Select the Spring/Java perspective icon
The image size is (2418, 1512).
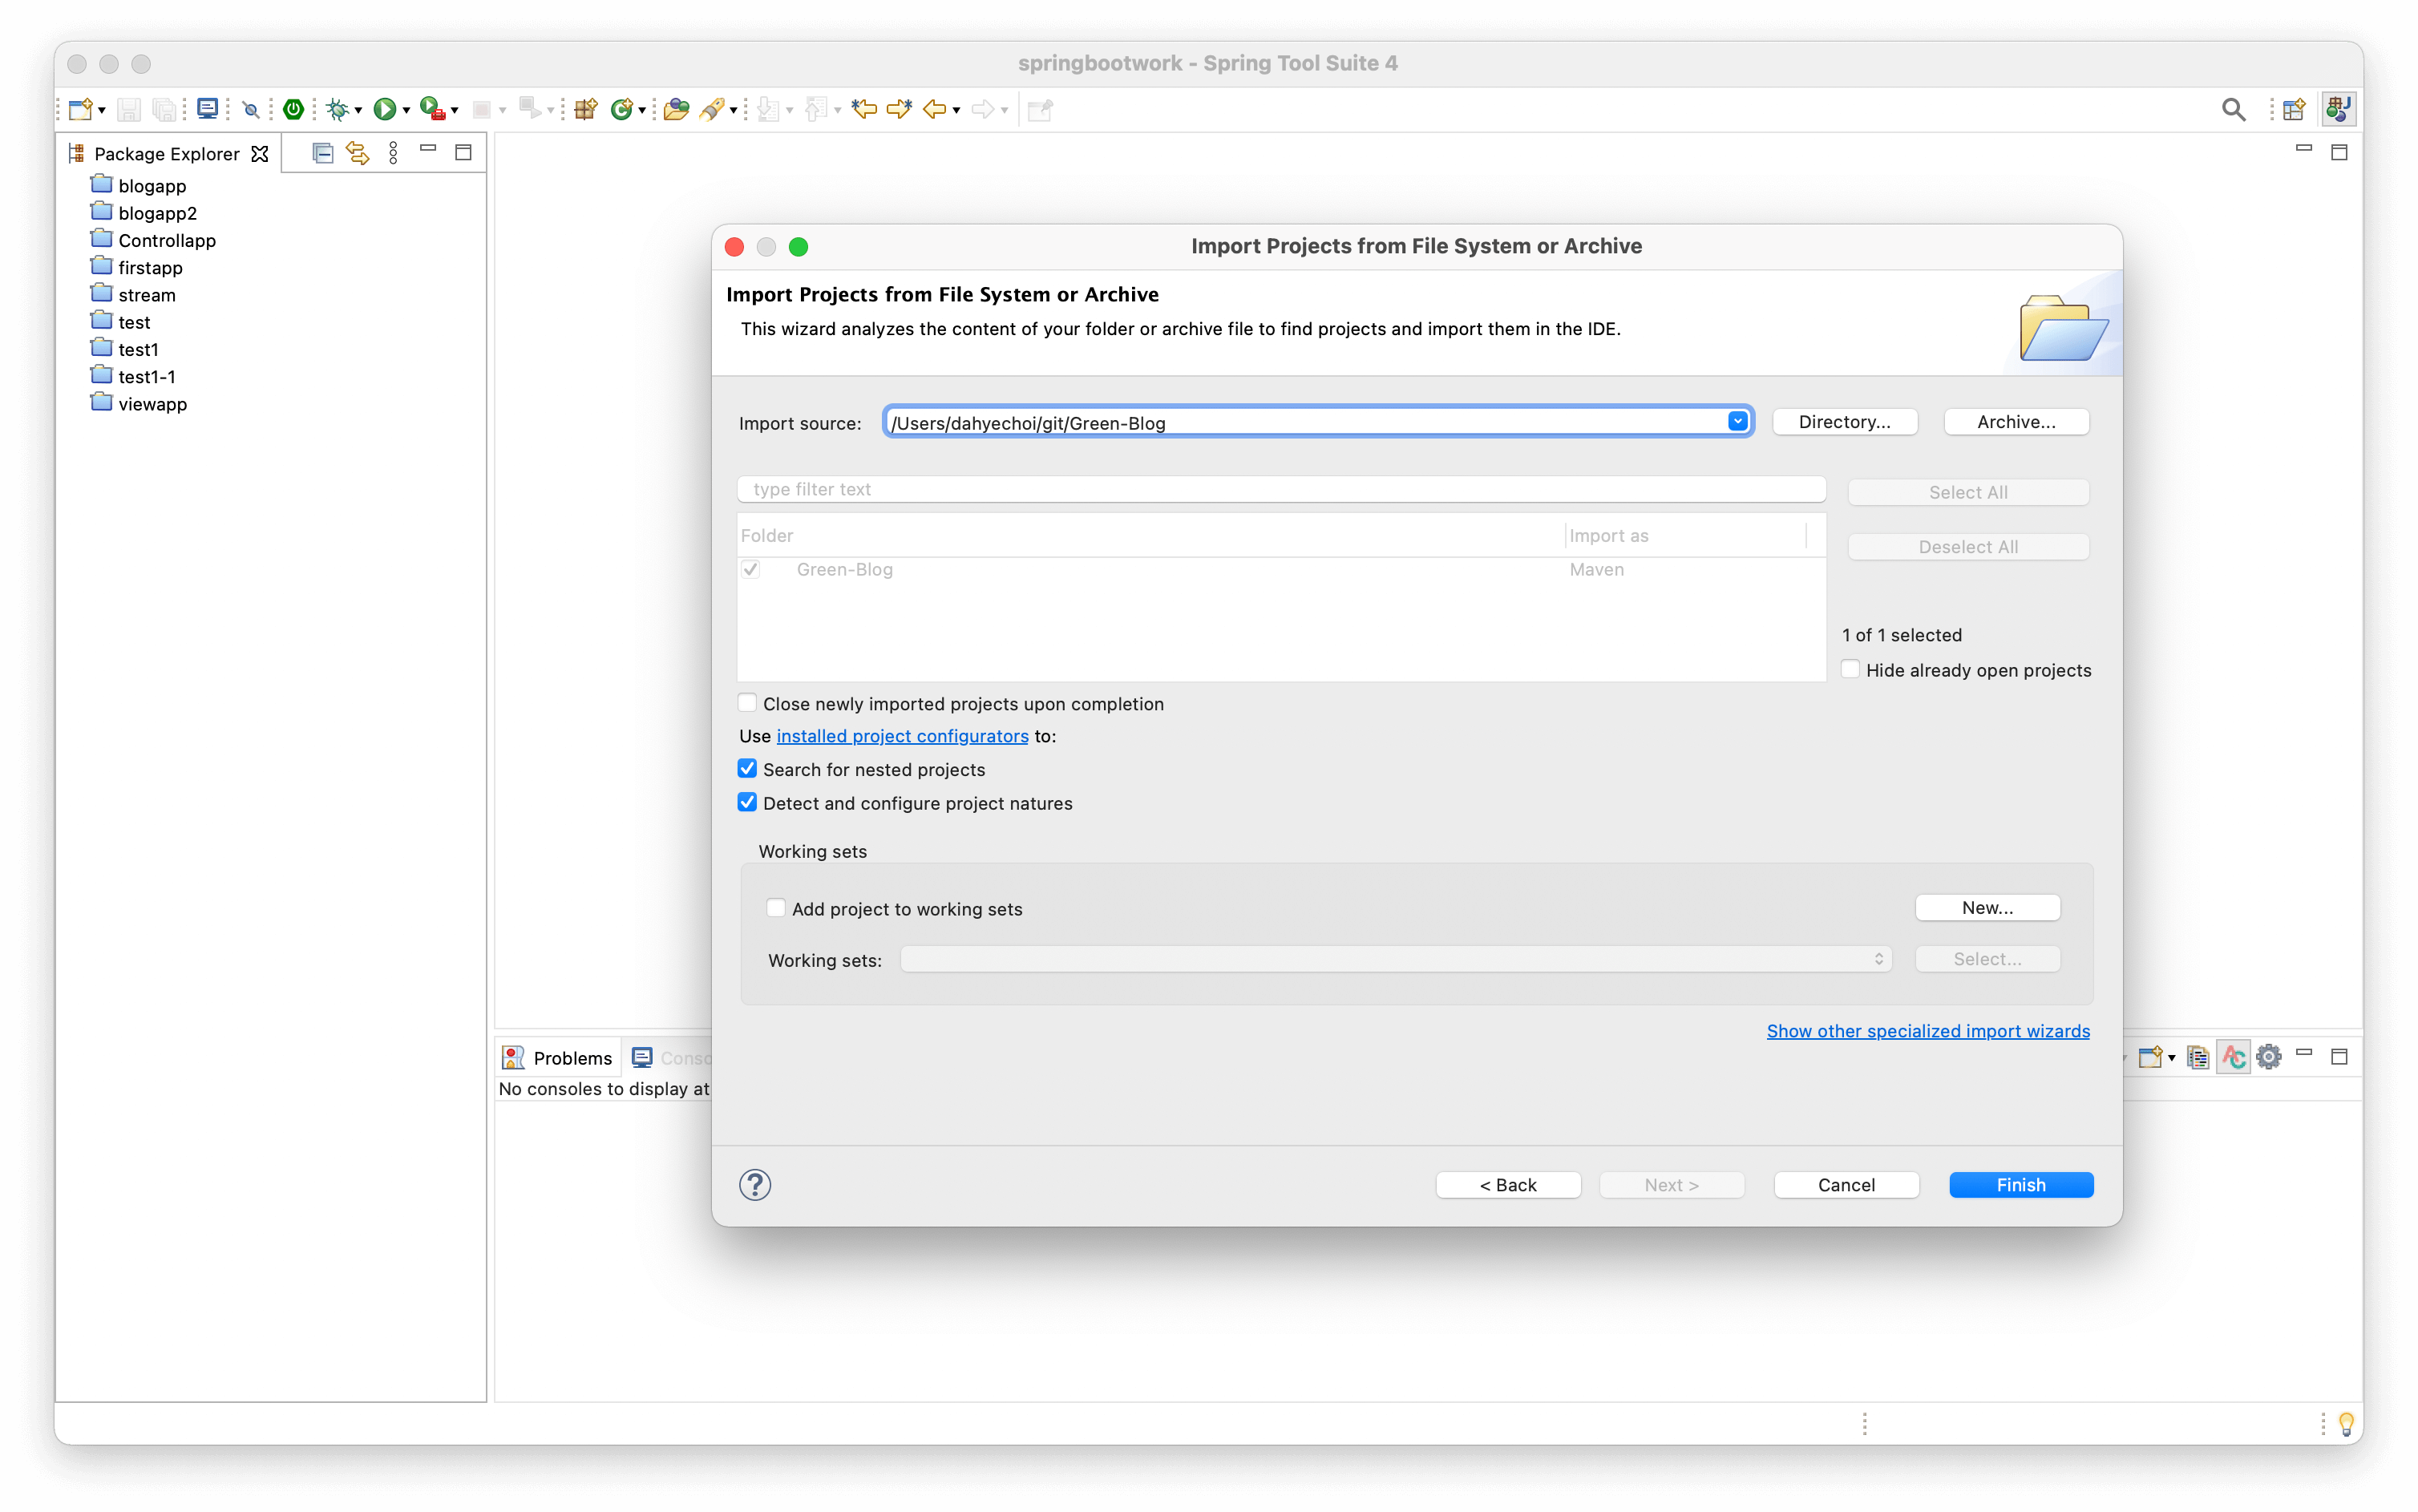2338,109
